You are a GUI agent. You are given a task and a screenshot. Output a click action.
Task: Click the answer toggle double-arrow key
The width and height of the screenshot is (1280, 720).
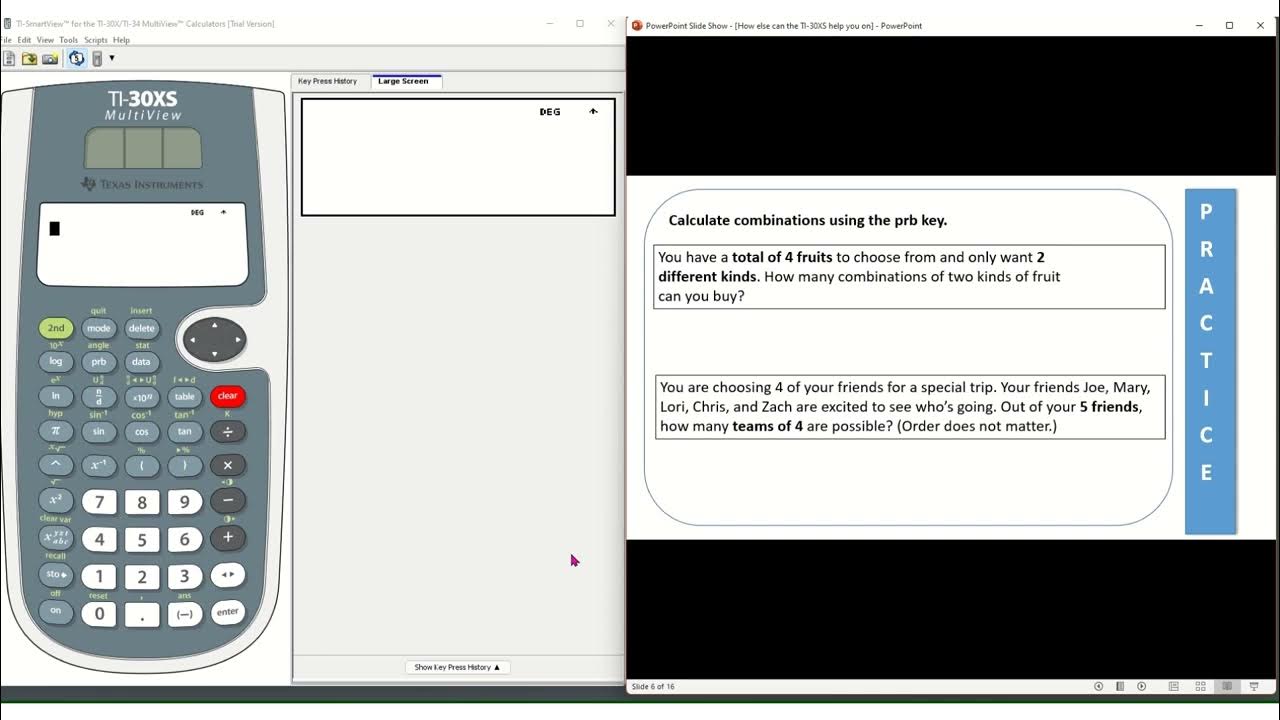[228, 575]
